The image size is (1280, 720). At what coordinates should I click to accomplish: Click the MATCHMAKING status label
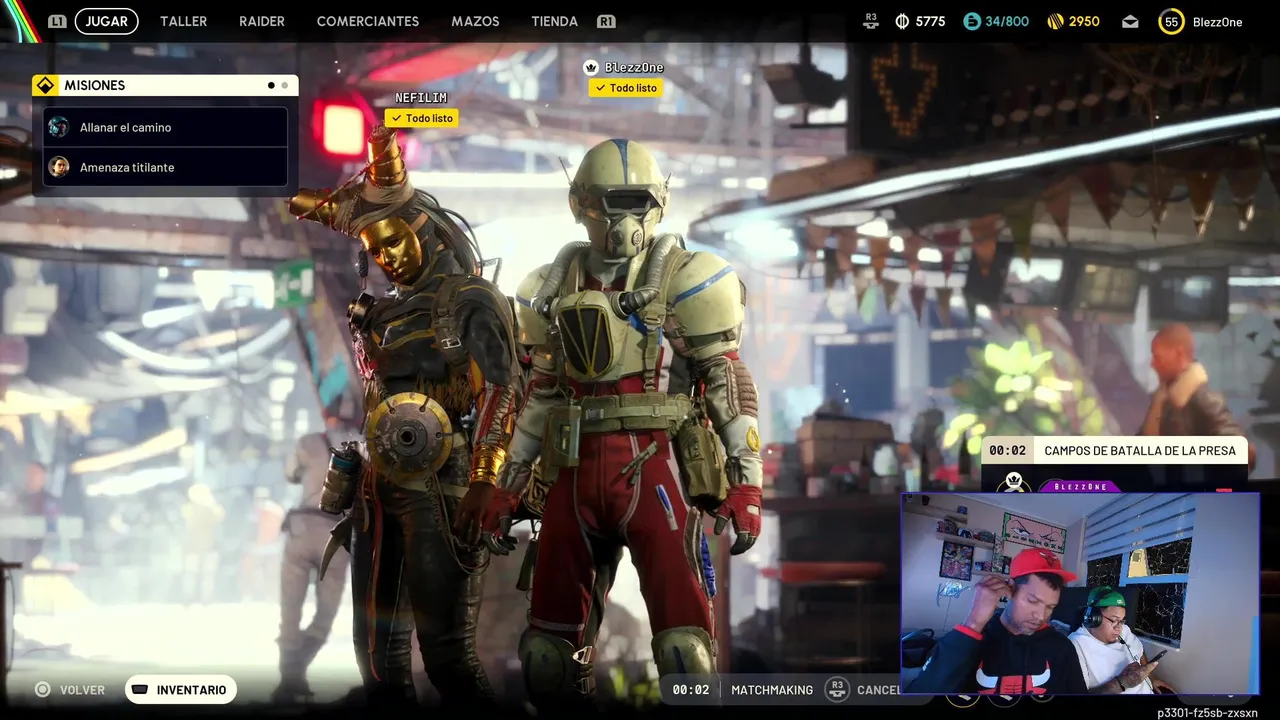(771, 690)
